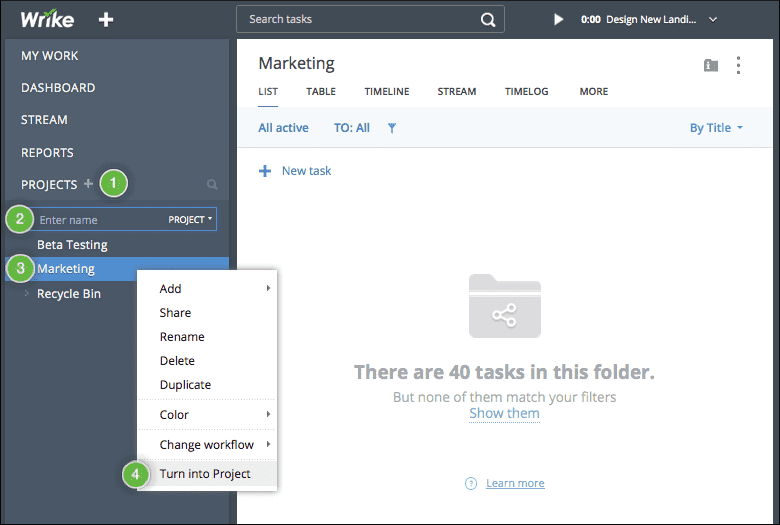Click the sidebar search magnifier icon
Image resolution: width=780 pixels, height=525 pixels.
pos(211,185)
